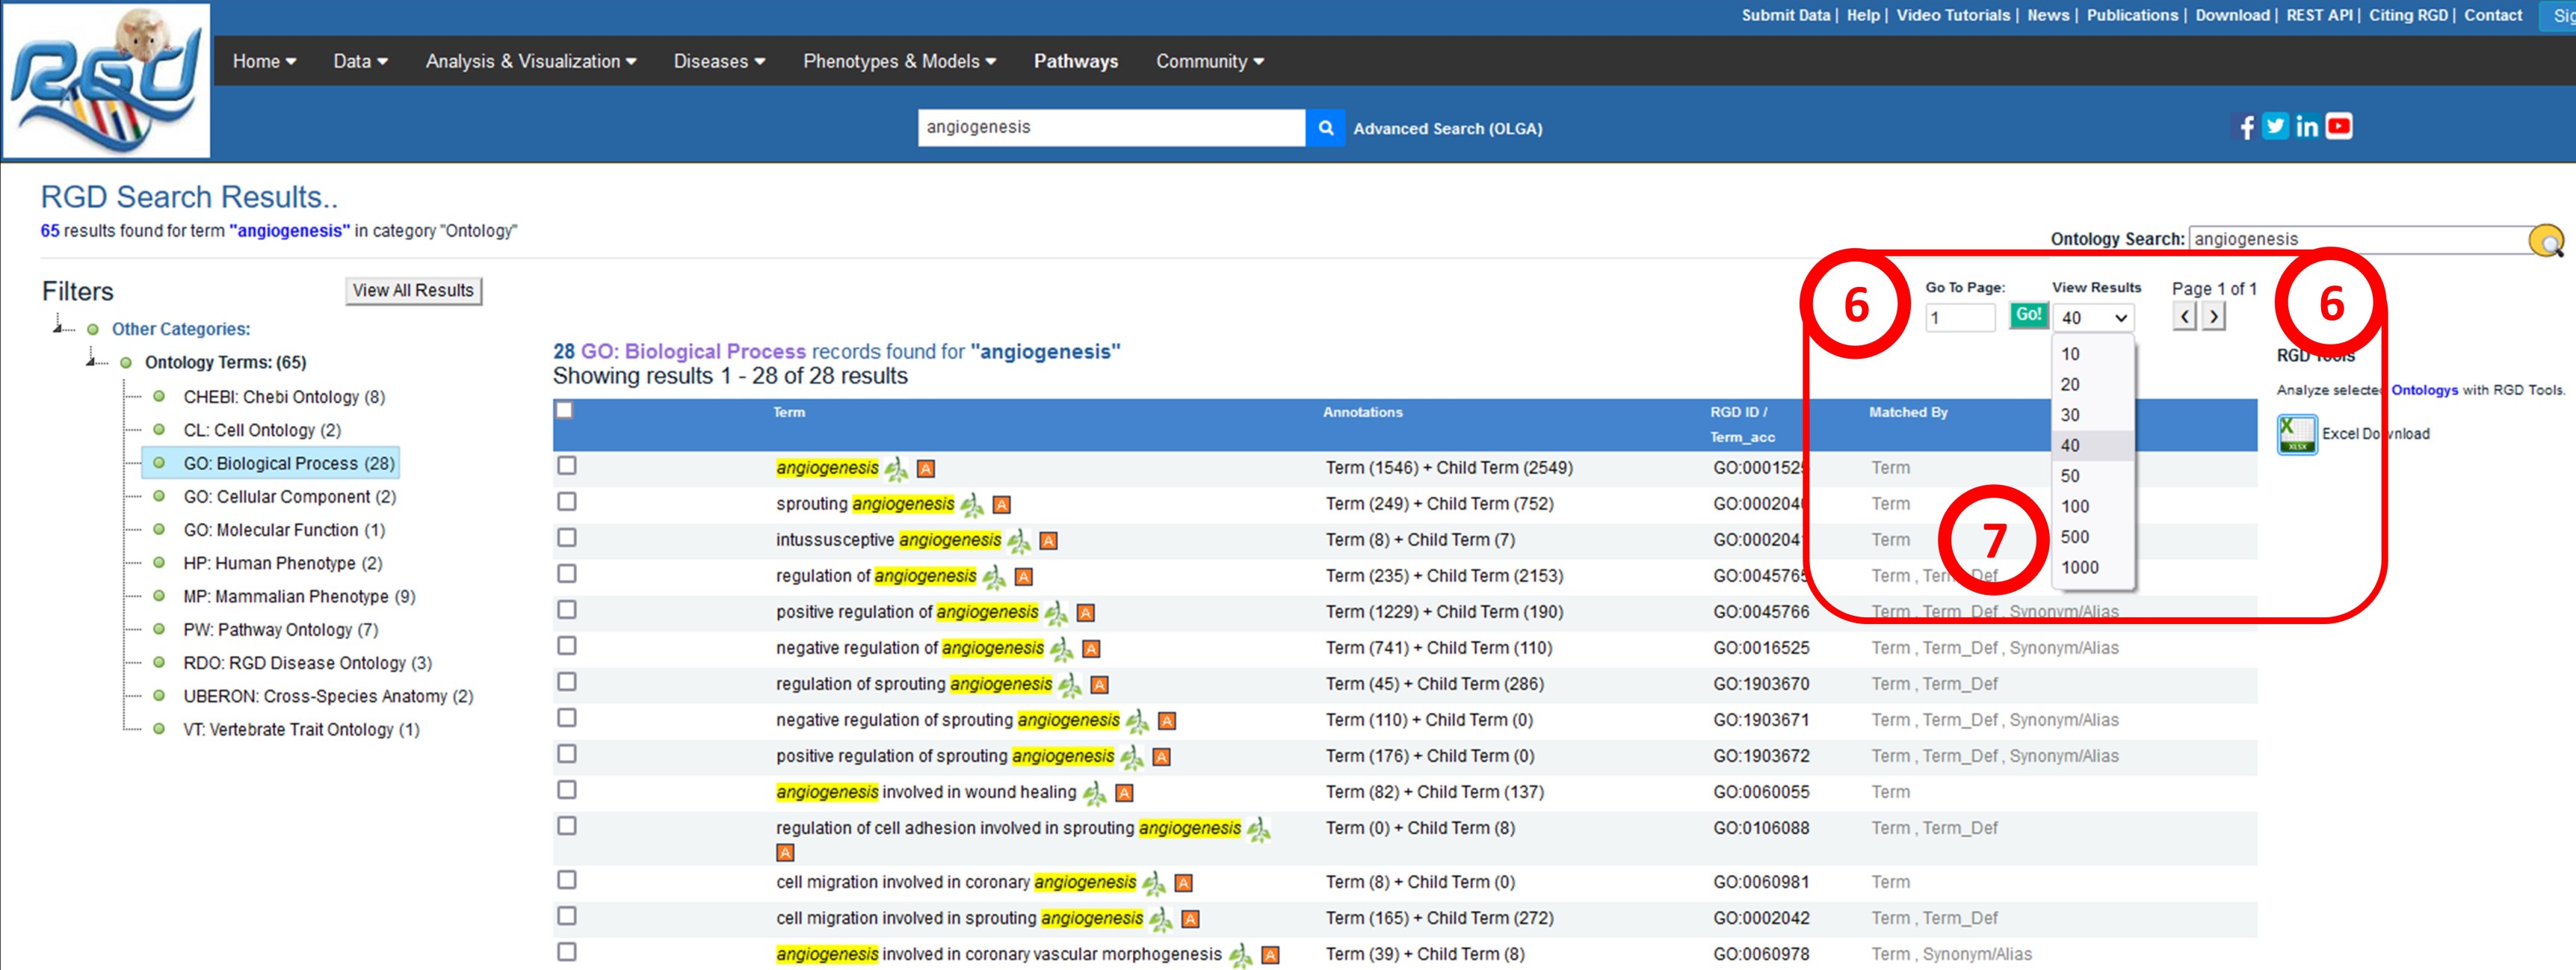
Task: Click the blue search magnifier button
Action: (1325, 128)
